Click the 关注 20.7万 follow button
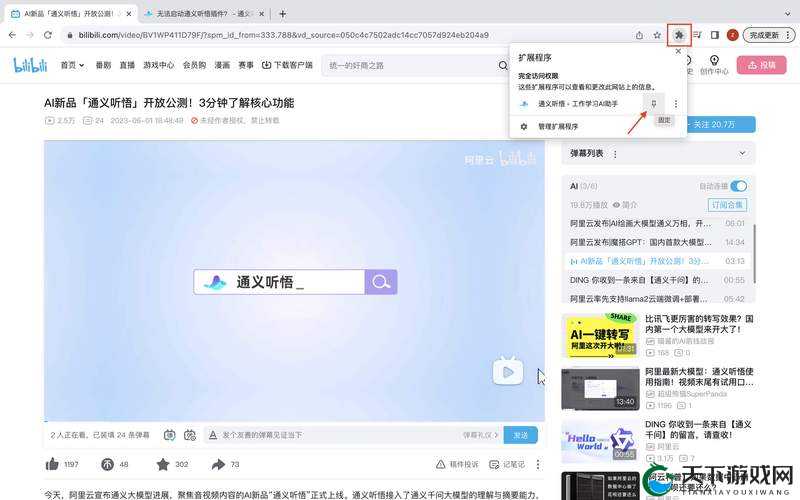 (721, 124)
